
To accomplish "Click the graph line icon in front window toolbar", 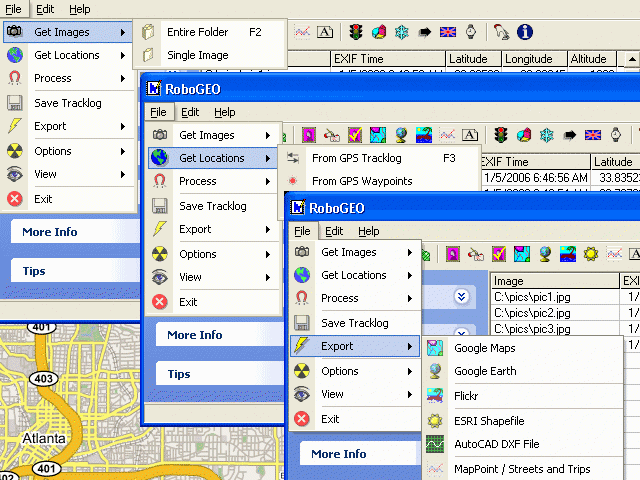I will (614, 254).
